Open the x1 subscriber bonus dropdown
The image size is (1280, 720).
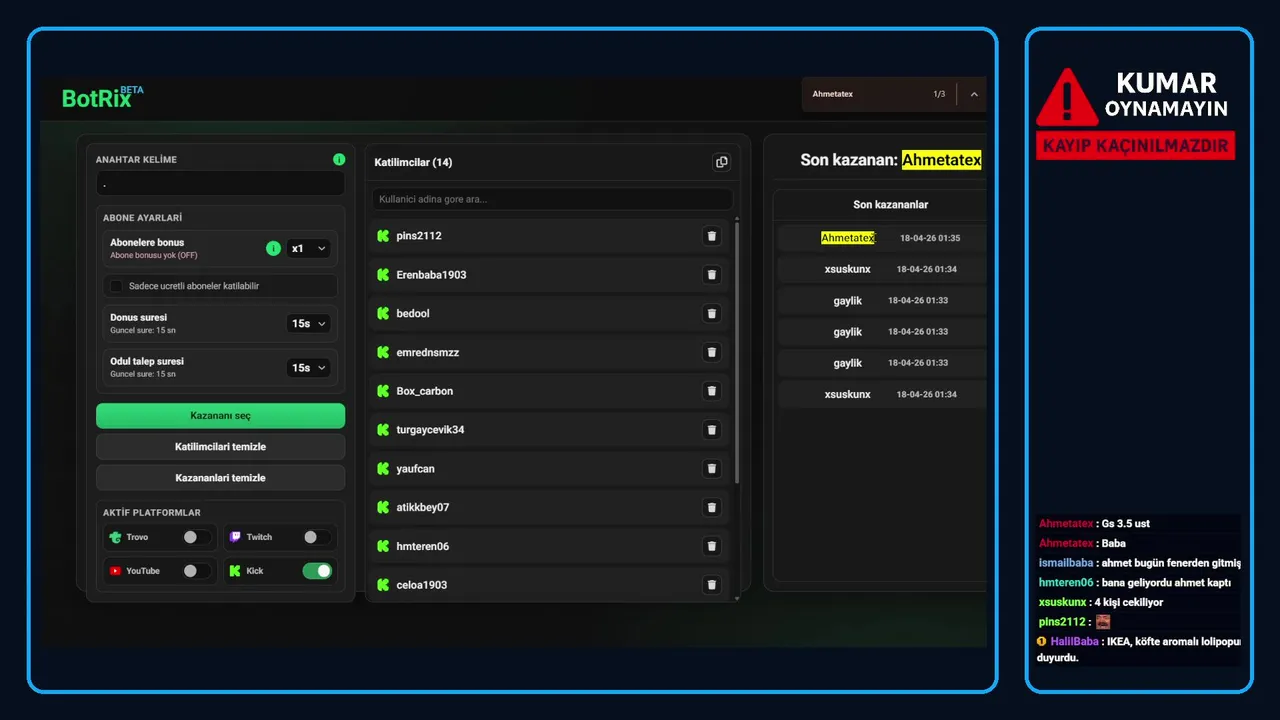pos(308,248)
